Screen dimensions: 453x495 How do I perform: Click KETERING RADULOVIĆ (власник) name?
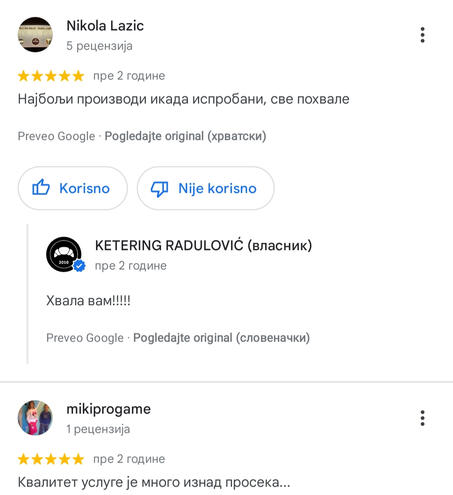coord(203,245)
